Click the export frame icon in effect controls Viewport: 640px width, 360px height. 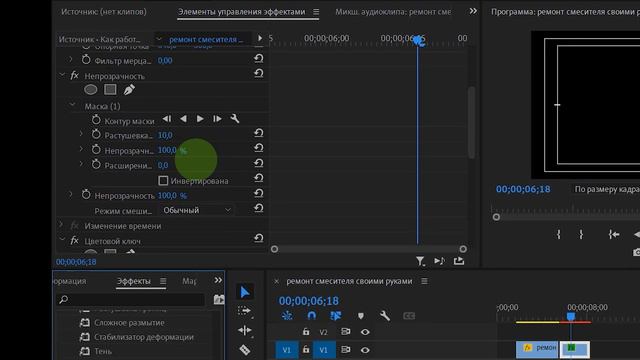point(459,260)
